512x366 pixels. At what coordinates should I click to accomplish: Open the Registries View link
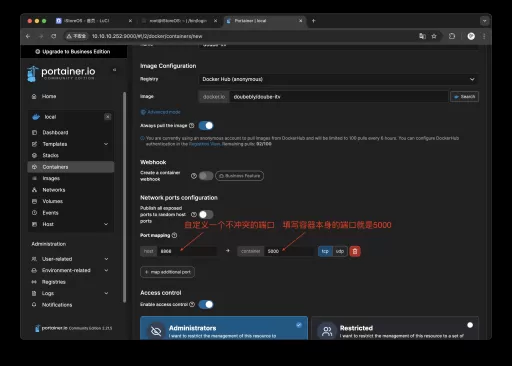(x=205, y=144)
